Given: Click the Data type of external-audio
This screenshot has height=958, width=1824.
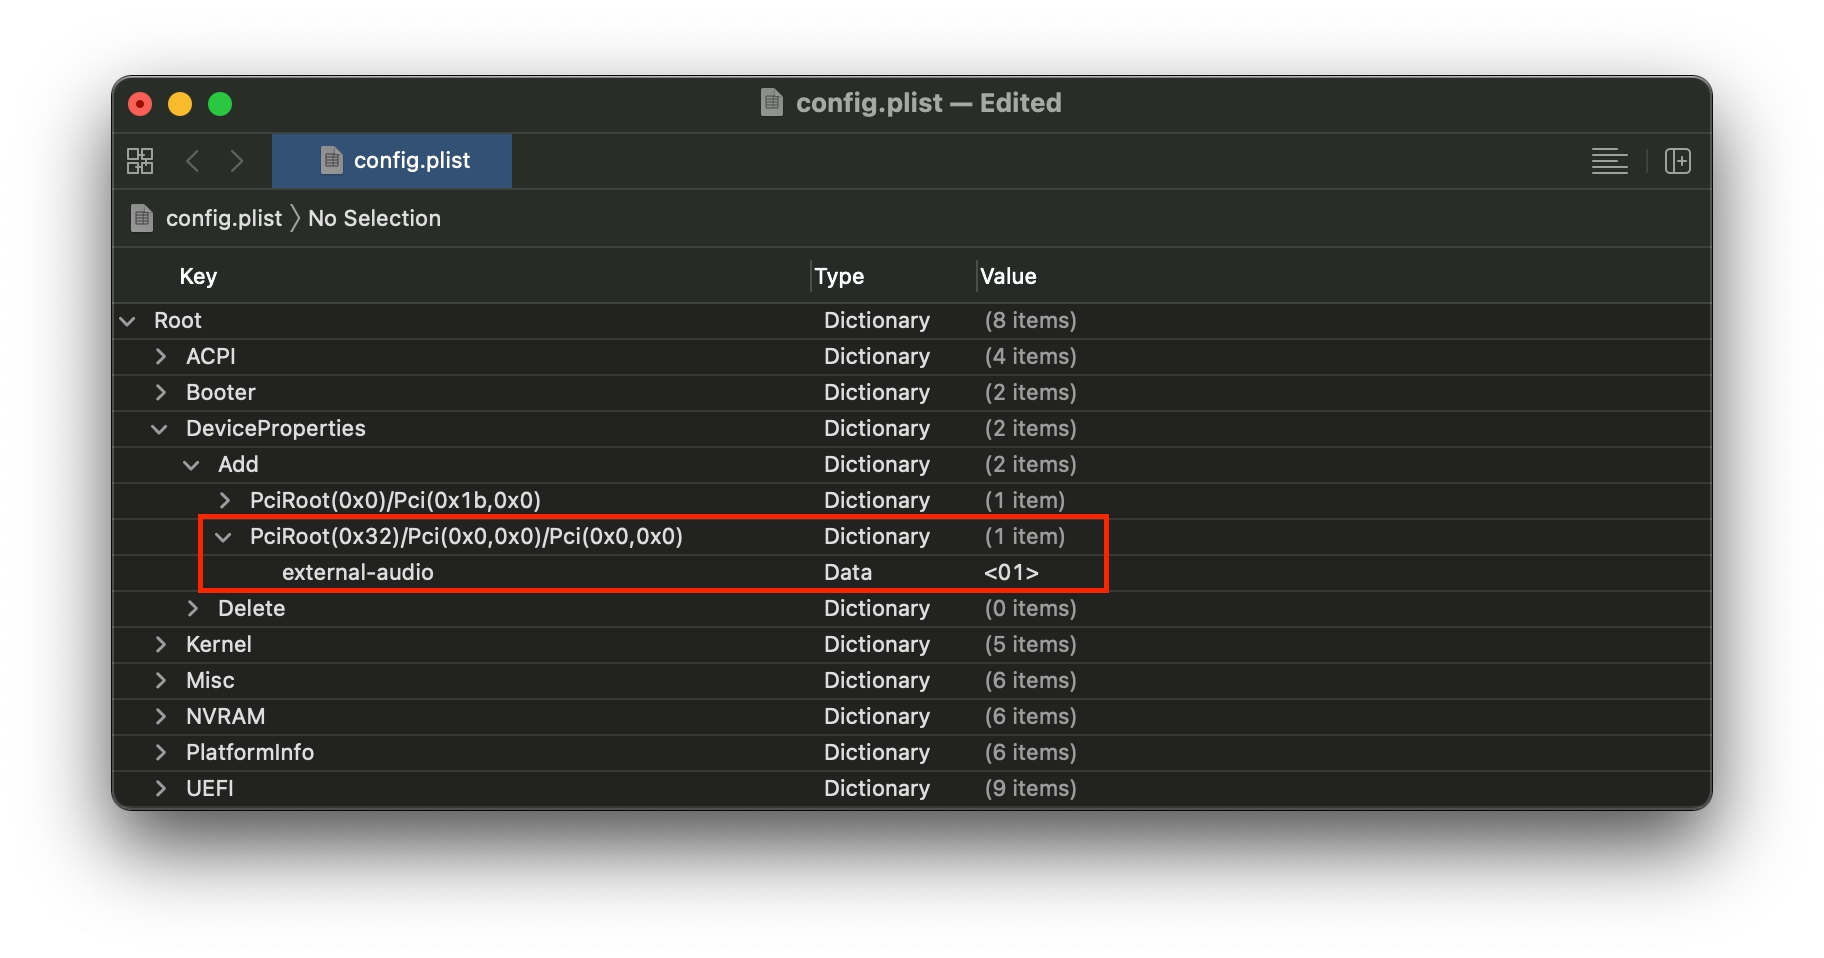Looking at the screenshot, I should pos(848,572).
